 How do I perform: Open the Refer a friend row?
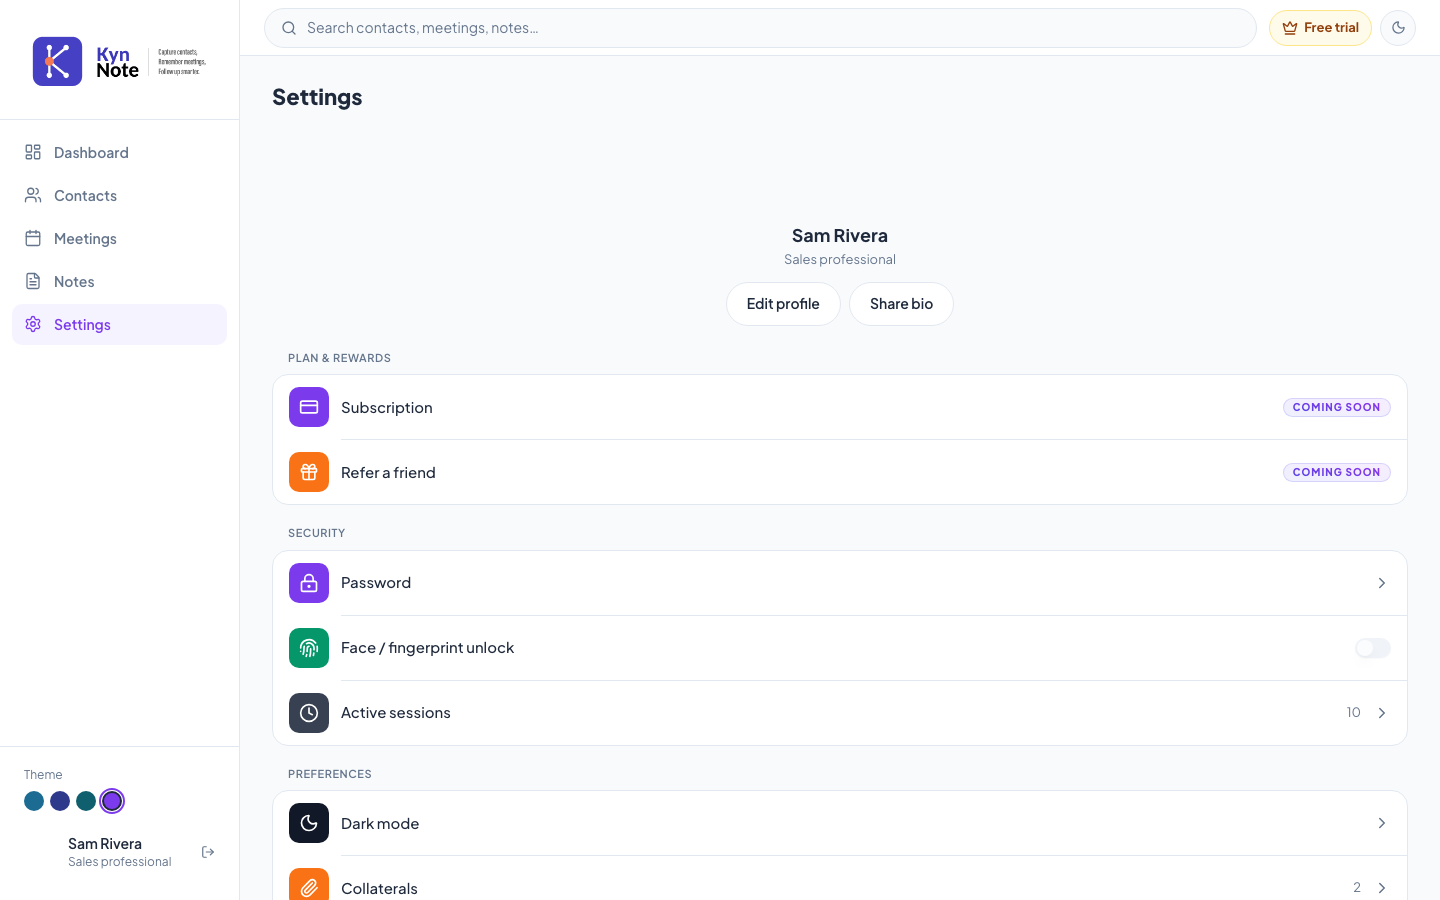[840, 472]
